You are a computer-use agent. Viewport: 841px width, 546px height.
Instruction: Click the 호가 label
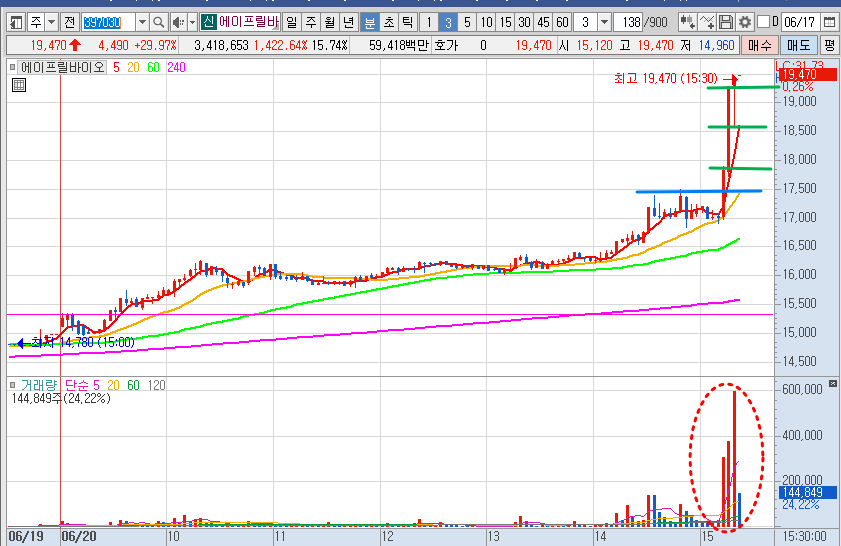click(446, 45)
